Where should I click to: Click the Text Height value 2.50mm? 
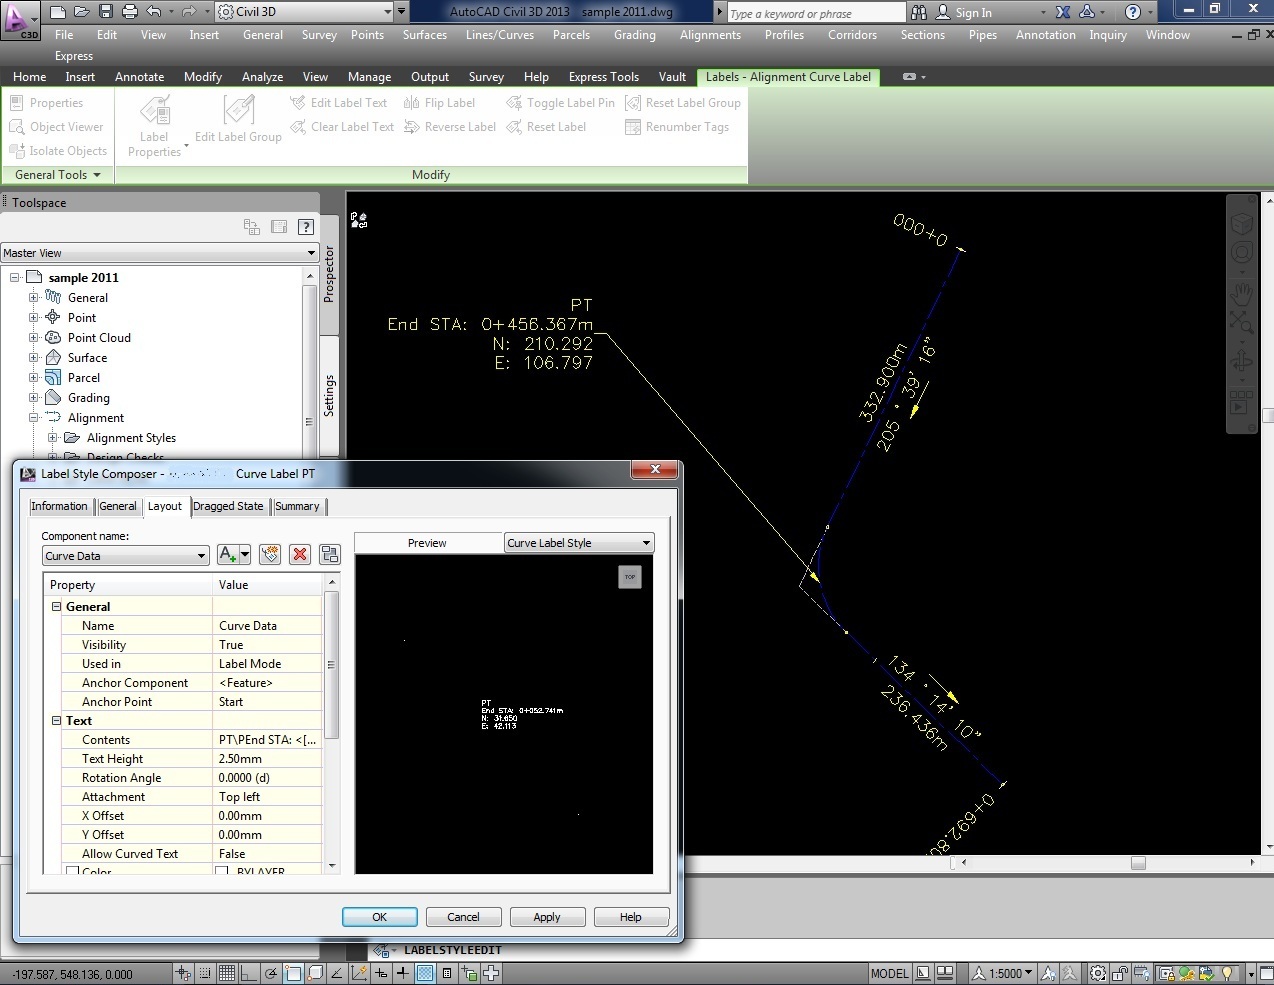268,759
